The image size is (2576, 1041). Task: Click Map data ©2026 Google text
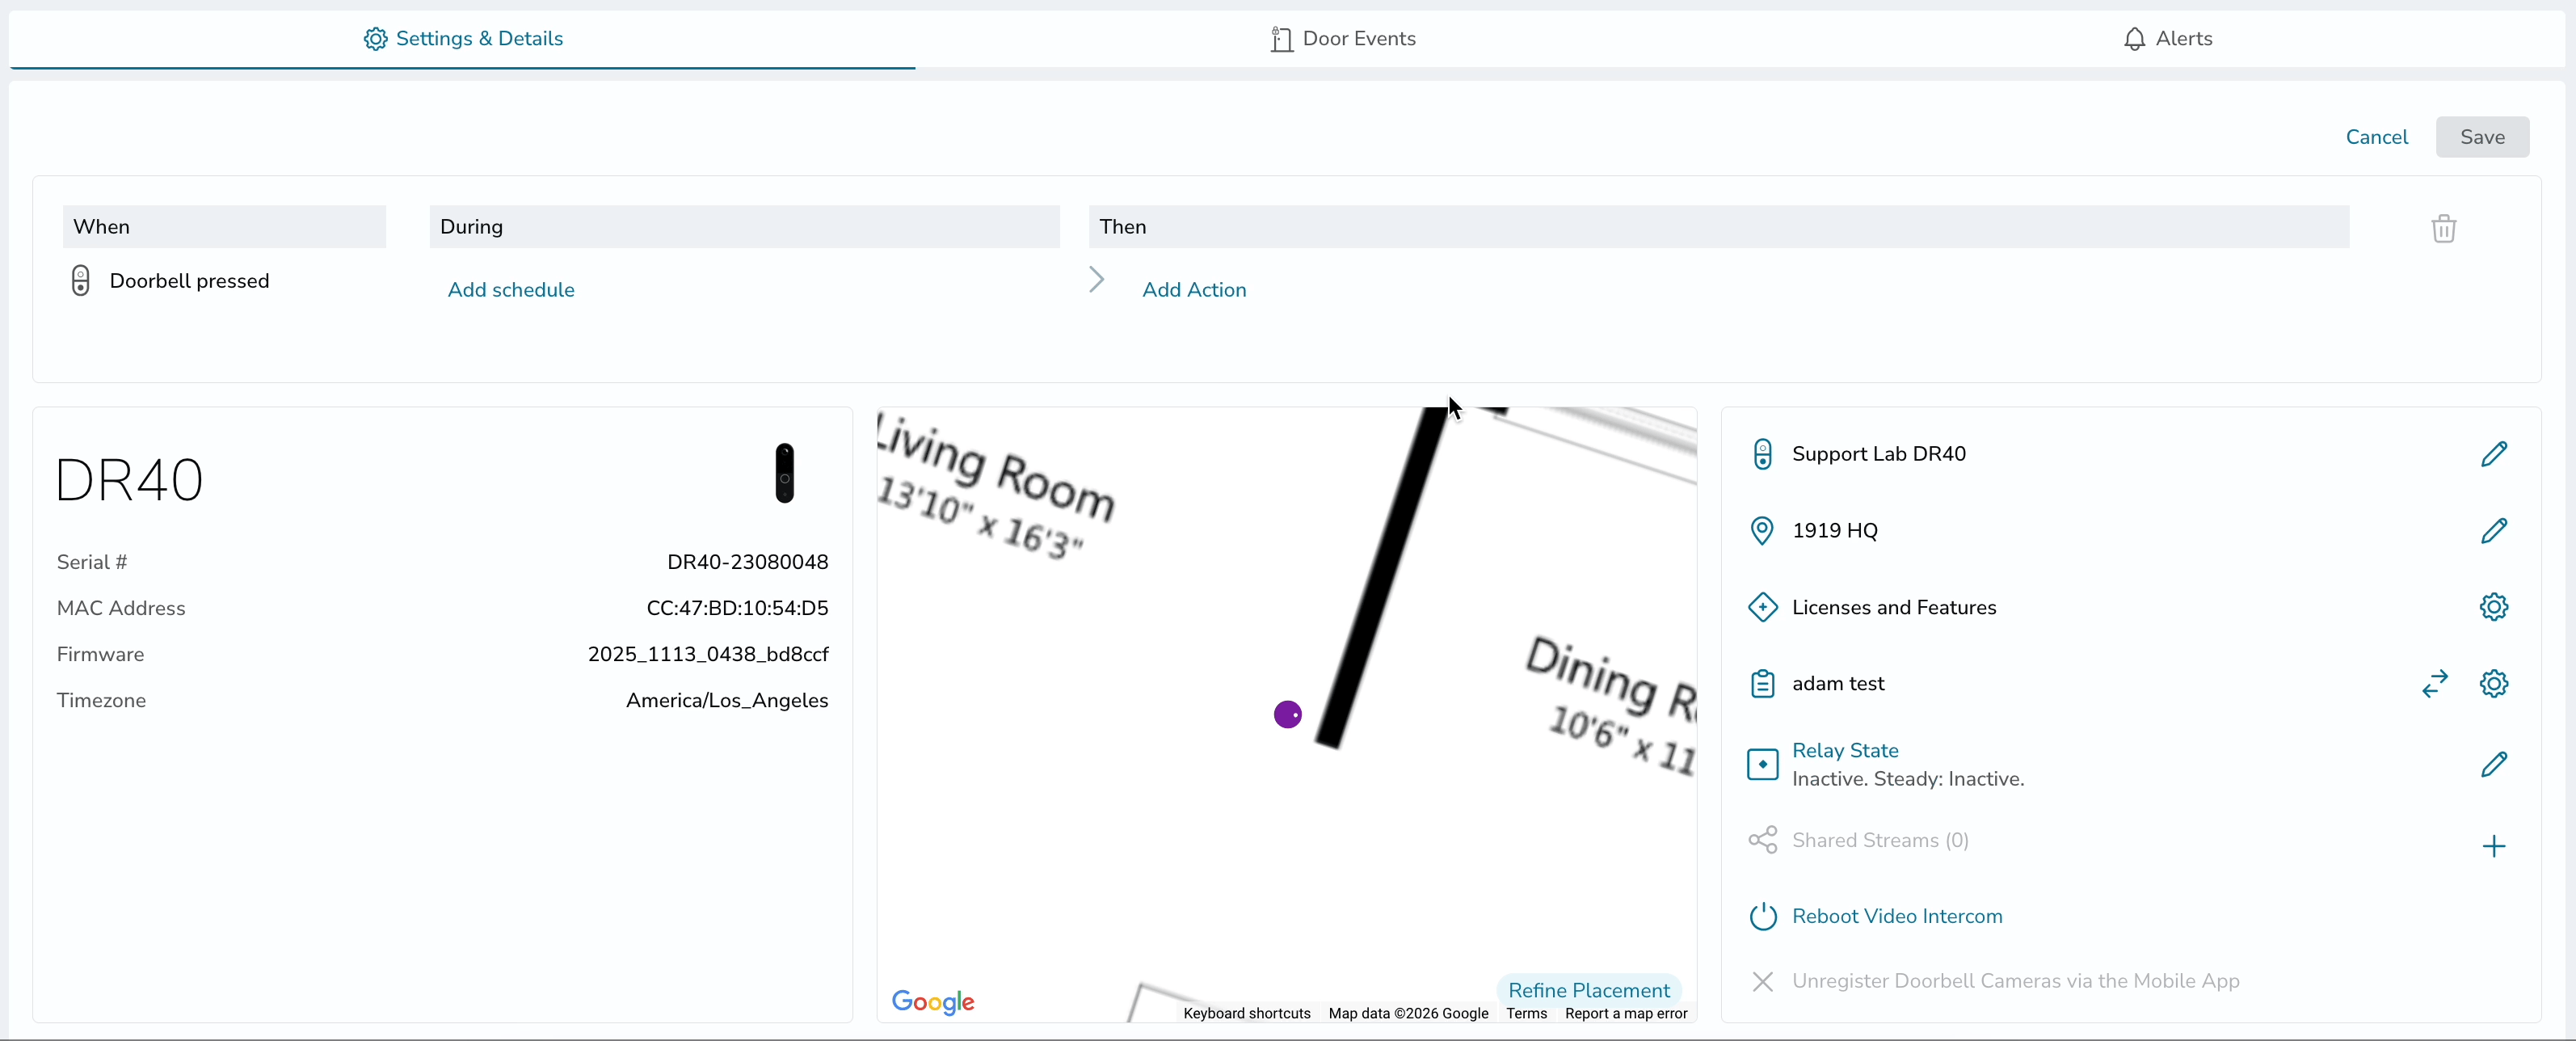pos(1408,1013)
